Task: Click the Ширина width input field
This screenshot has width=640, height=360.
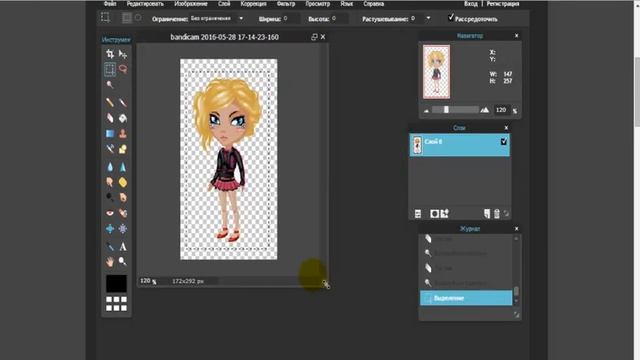Action: coord(291,18)
